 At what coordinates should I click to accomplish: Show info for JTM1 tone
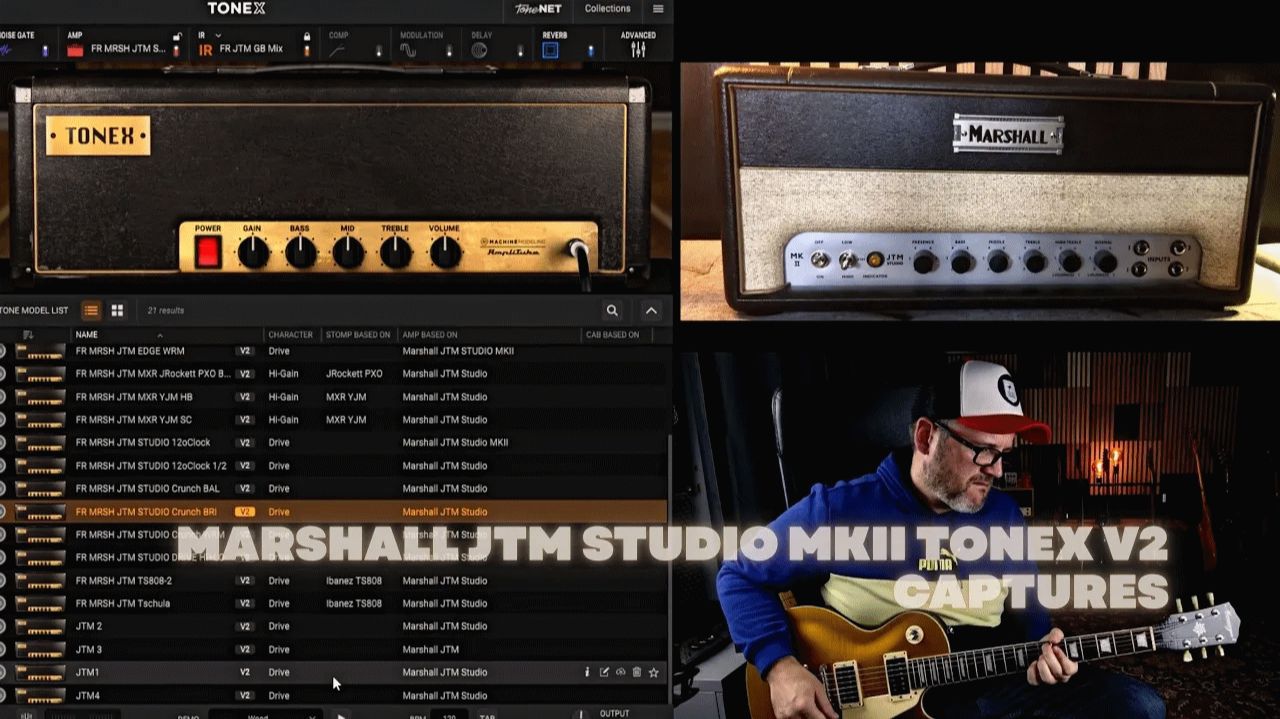[587, 673]
